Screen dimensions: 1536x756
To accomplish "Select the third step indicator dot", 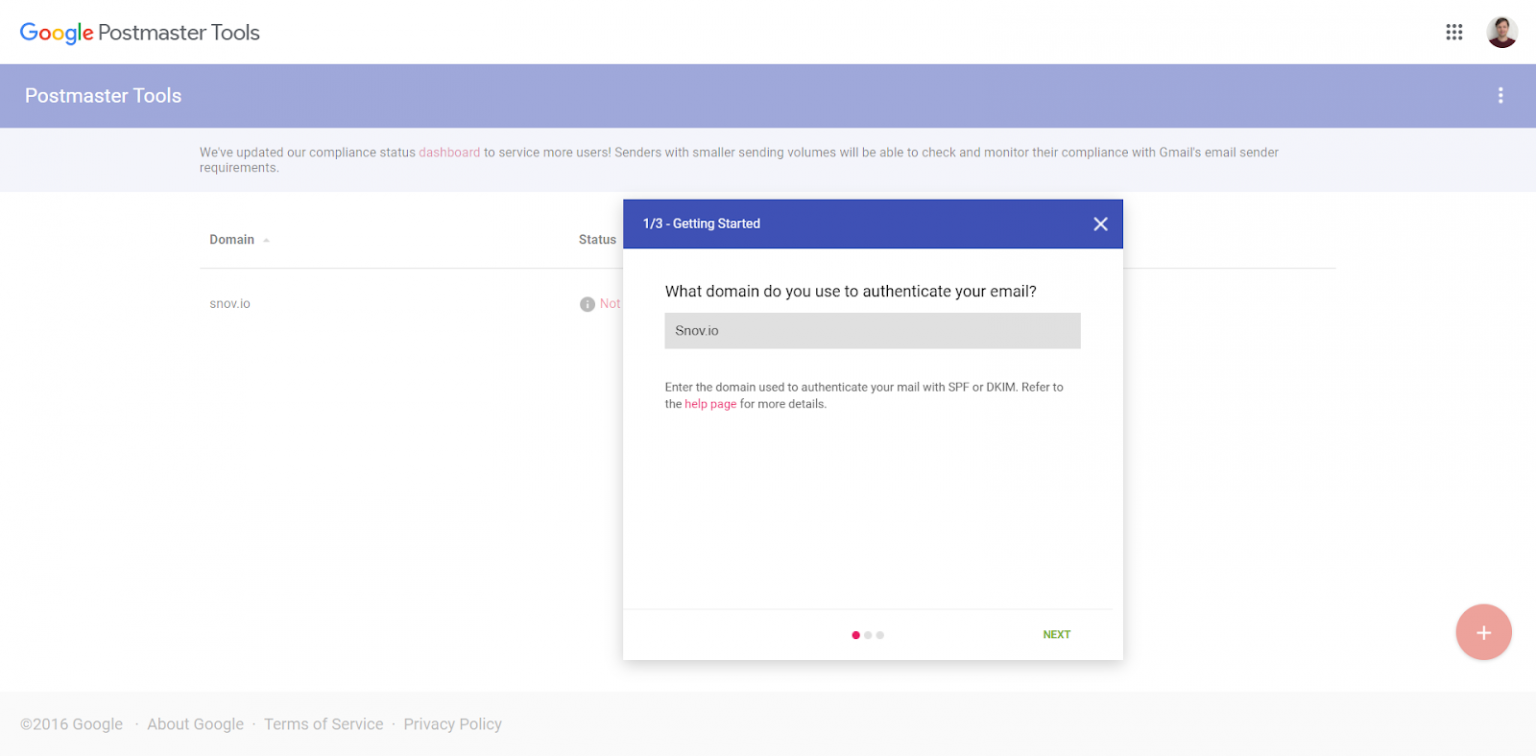I will (x=880, y=635).
